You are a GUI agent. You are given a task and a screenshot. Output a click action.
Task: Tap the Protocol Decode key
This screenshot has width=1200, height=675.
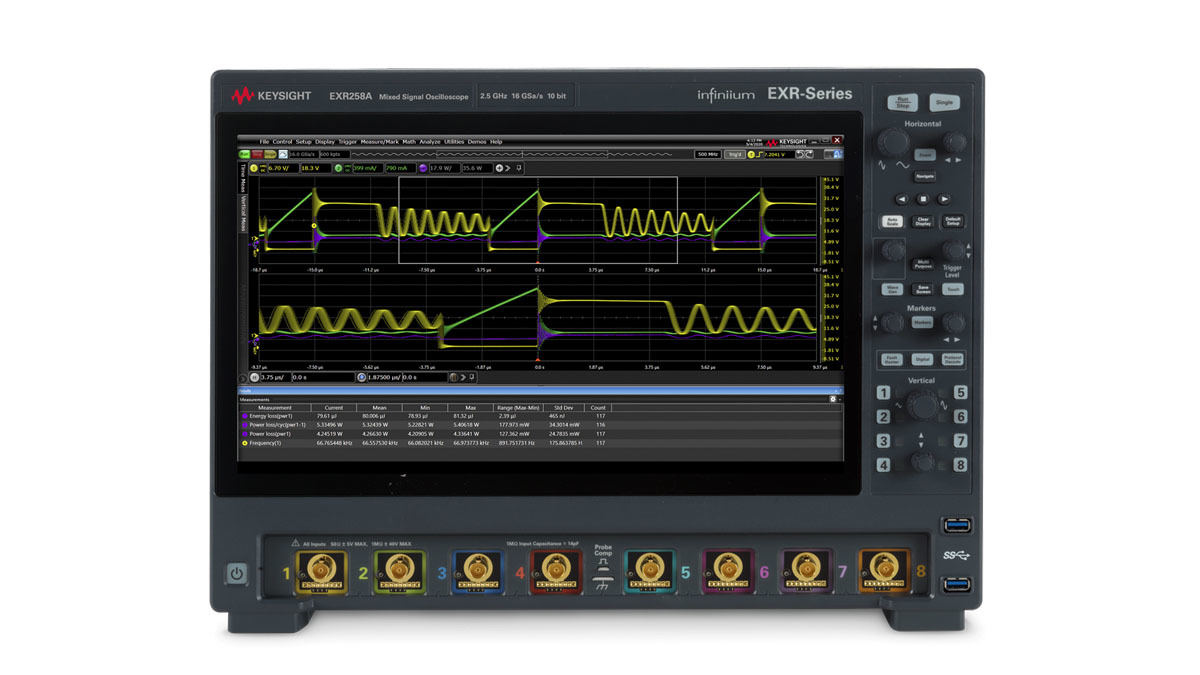[953, 359]
